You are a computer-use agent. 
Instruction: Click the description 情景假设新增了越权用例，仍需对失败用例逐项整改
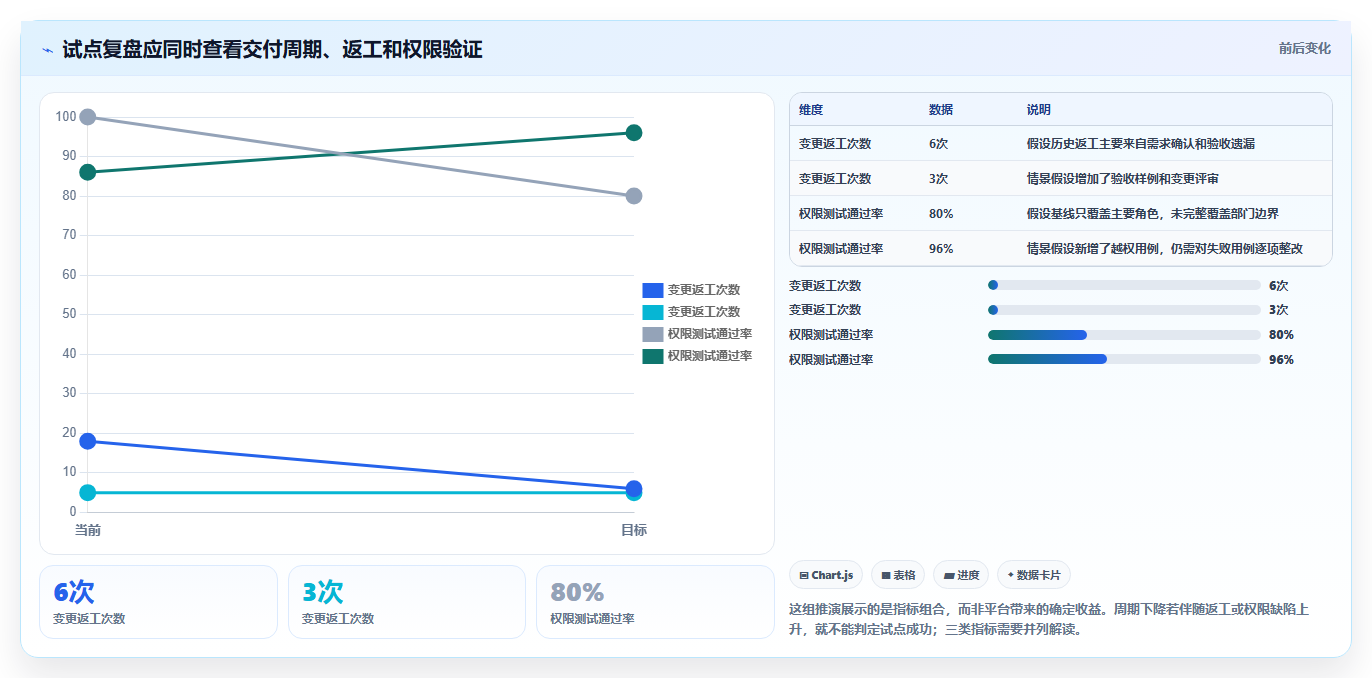point(1165,249)
